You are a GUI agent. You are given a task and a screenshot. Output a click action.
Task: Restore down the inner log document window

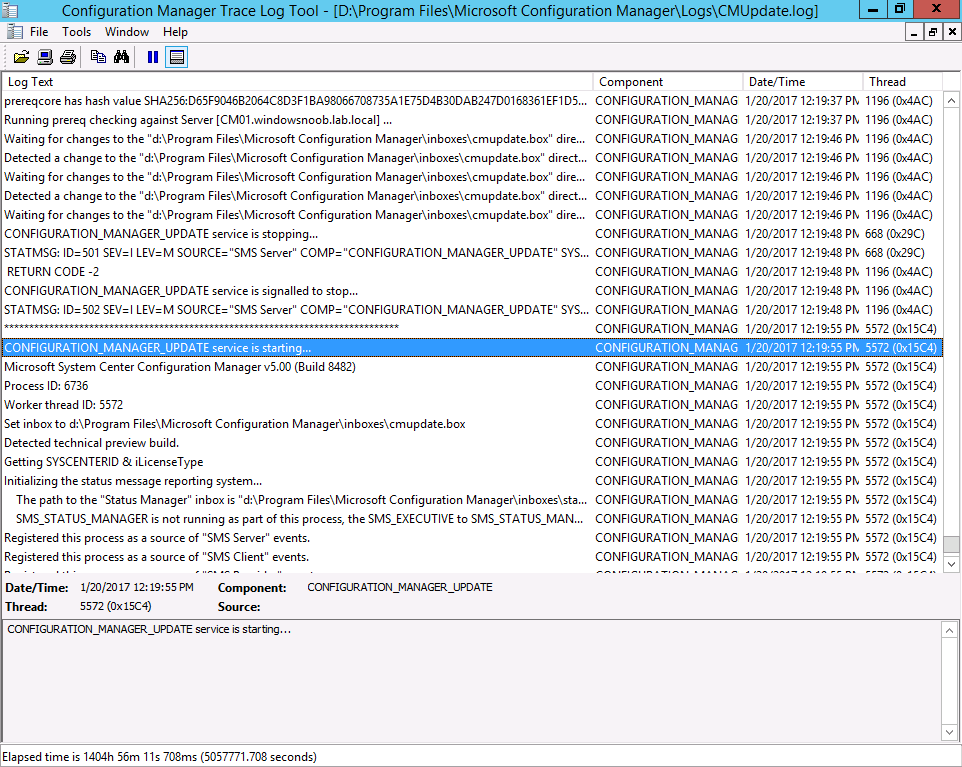(x=933, y=33)
